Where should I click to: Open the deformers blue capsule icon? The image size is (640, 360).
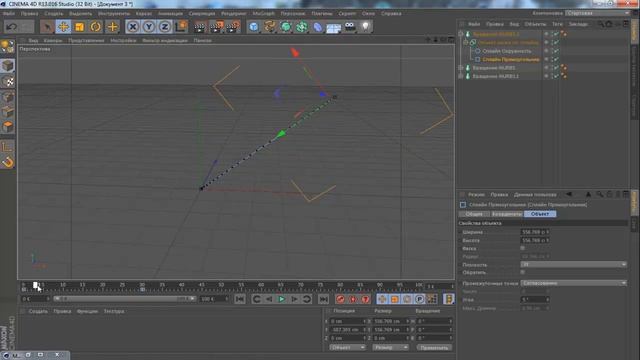coord(318,27)
